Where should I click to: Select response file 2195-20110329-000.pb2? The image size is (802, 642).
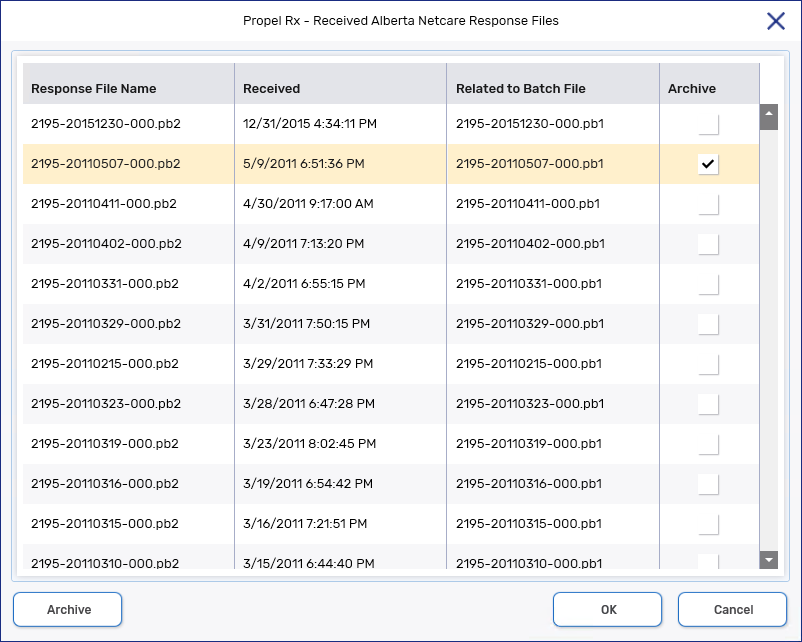point(106,324)
